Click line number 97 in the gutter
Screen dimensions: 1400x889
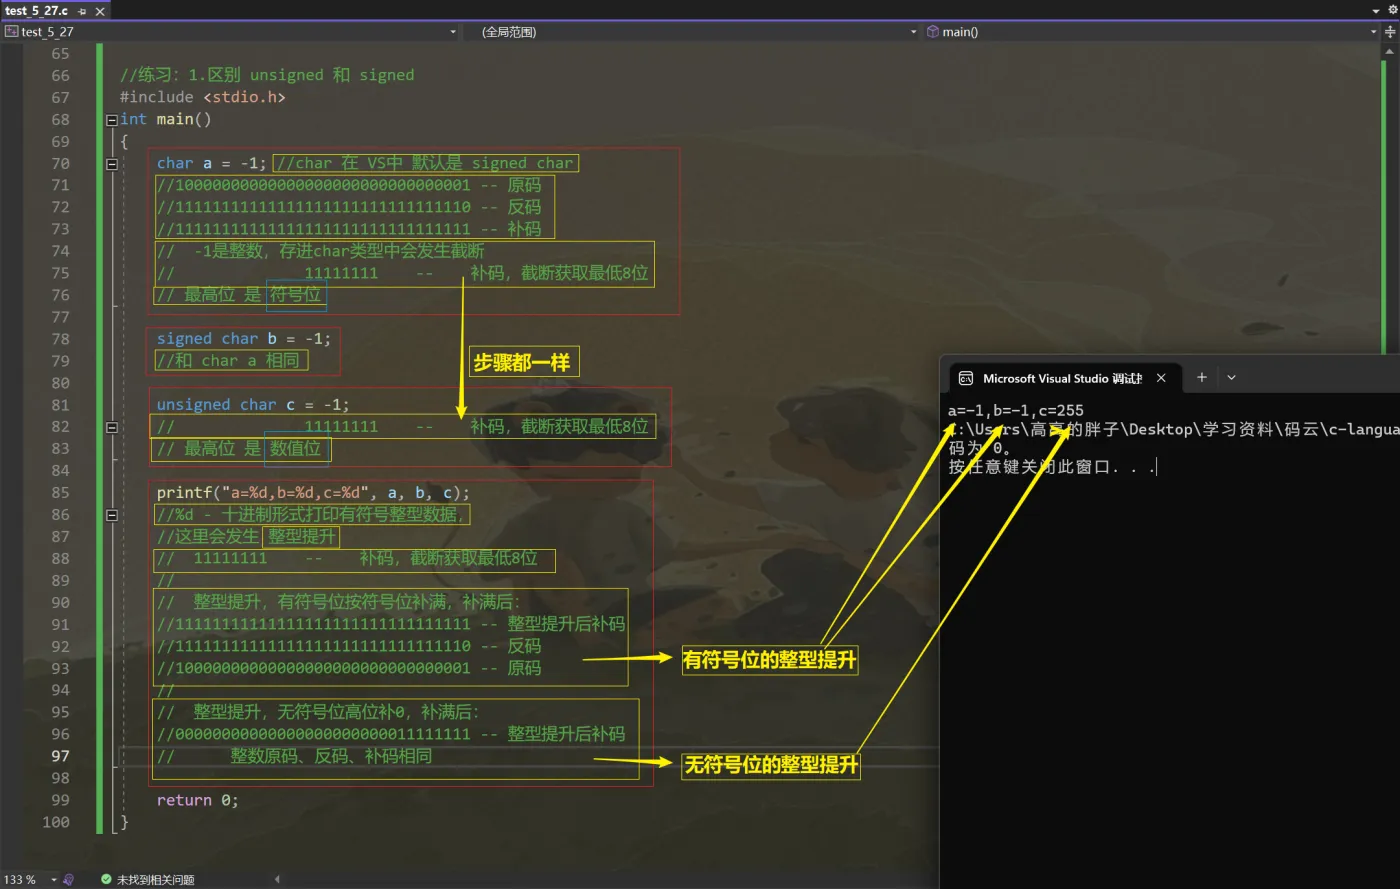(x=60, y=756)
